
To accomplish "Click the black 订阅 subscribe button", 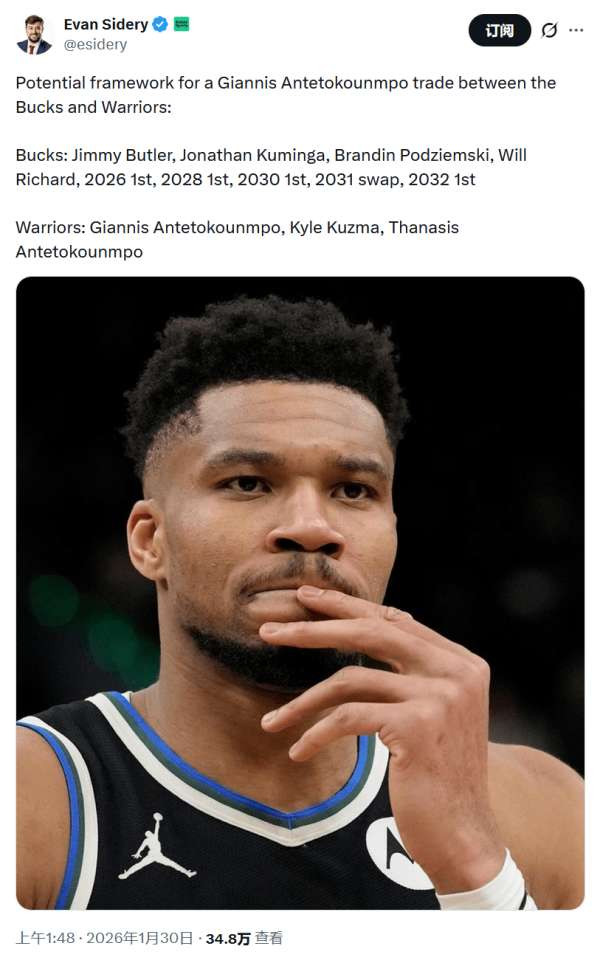I will coord(500,30).
